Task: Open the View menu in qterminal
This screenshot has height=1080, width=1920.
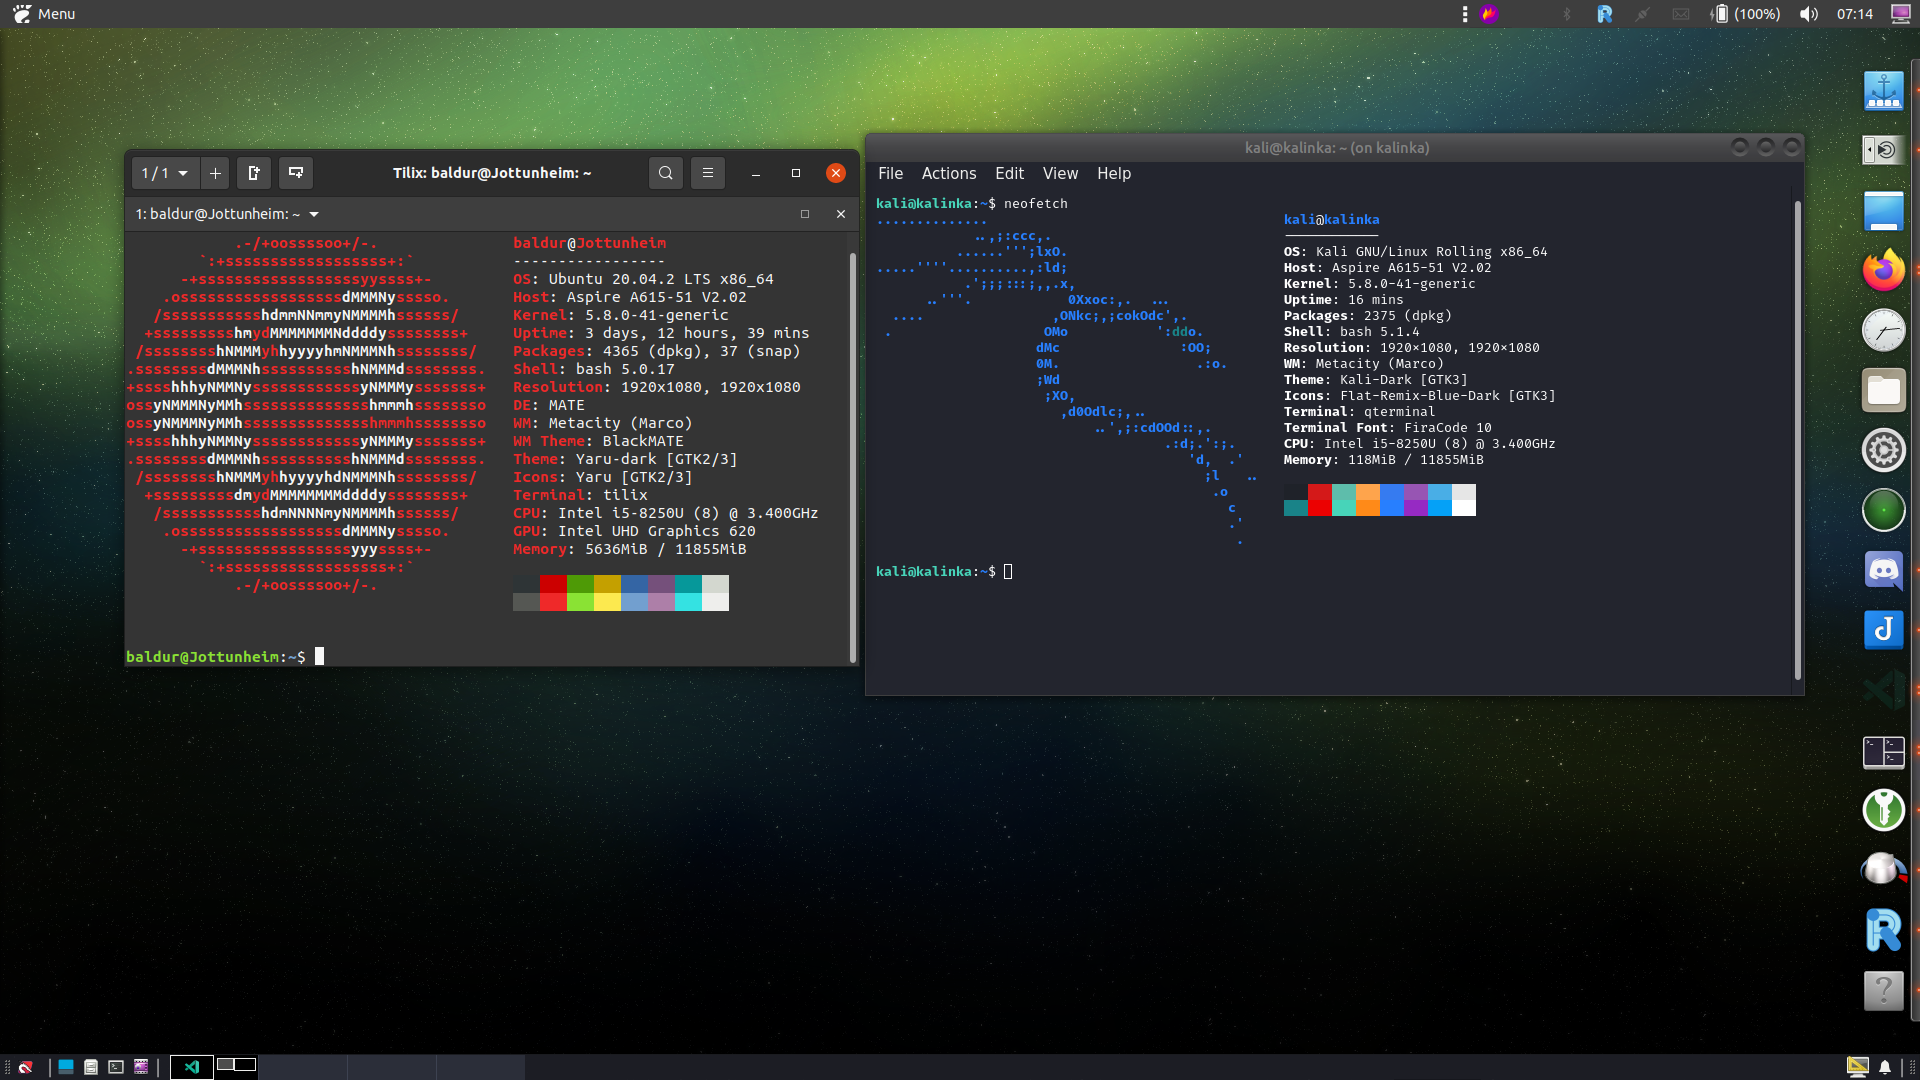Action: (1060, 174)
